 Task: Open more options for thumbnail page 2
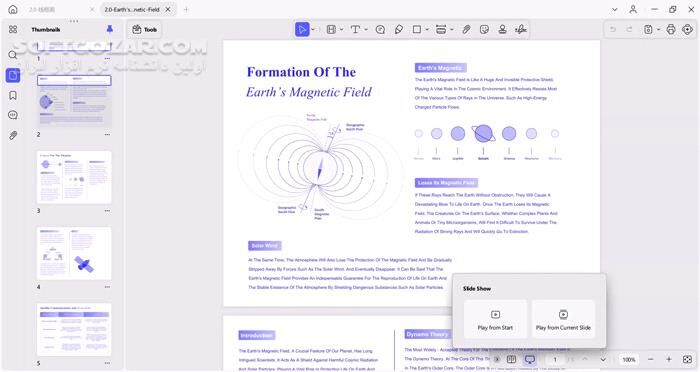point(107,134)
